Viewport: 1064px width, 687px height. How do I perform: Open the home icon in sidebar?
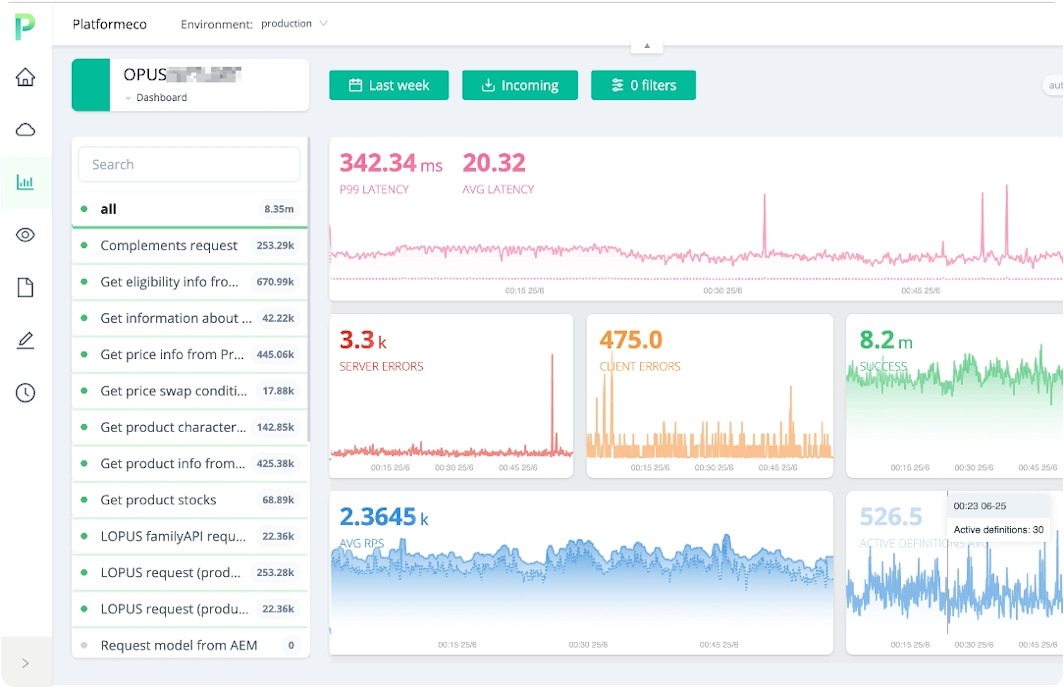tap(25, 77)
